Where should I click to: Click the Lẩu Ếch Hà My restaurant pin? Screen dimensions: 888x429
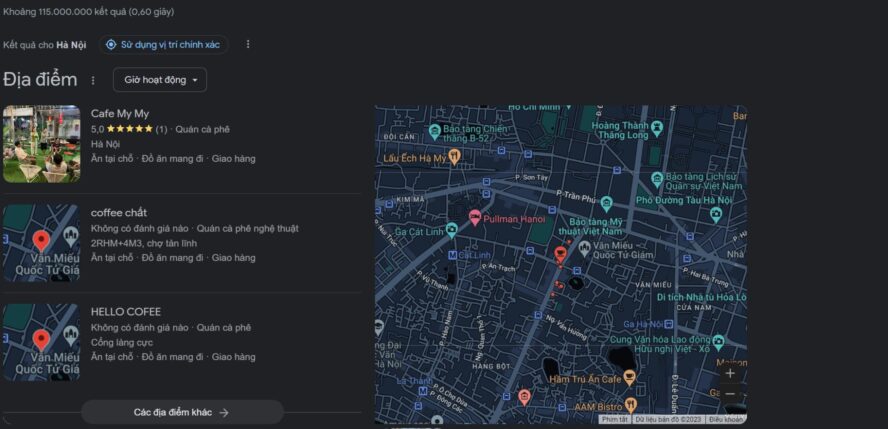[453, 157]
